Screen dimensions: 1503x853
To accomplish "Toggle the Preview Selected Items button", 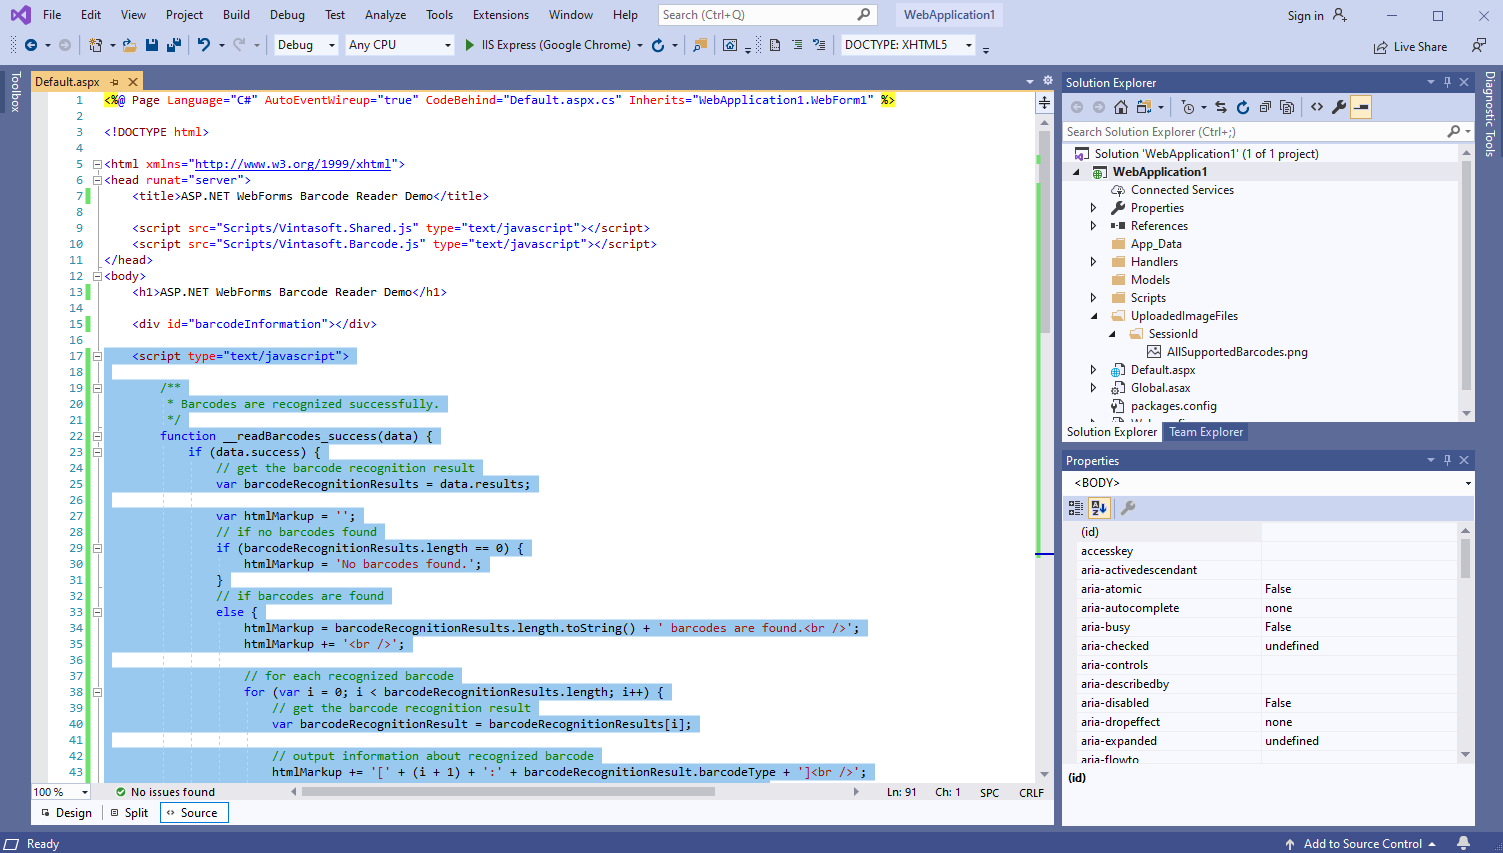I will tap(1361, 107).
